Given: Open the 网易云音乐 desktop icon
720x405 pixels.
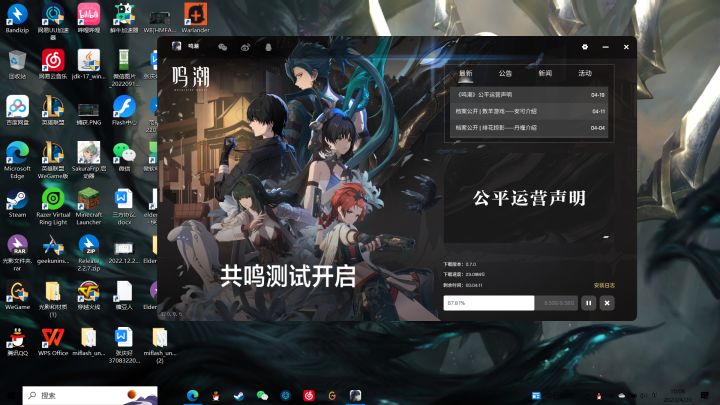Looking at the screenshot, I should point(53,64).
